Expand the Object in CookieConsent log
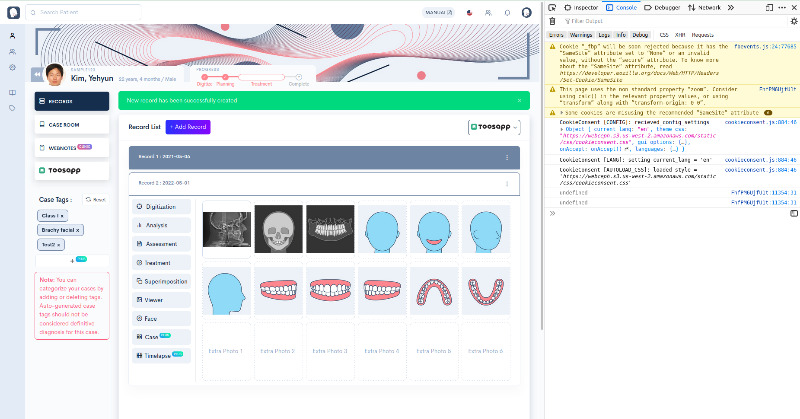The image size is (800, 419). click(x=561, y=130)
